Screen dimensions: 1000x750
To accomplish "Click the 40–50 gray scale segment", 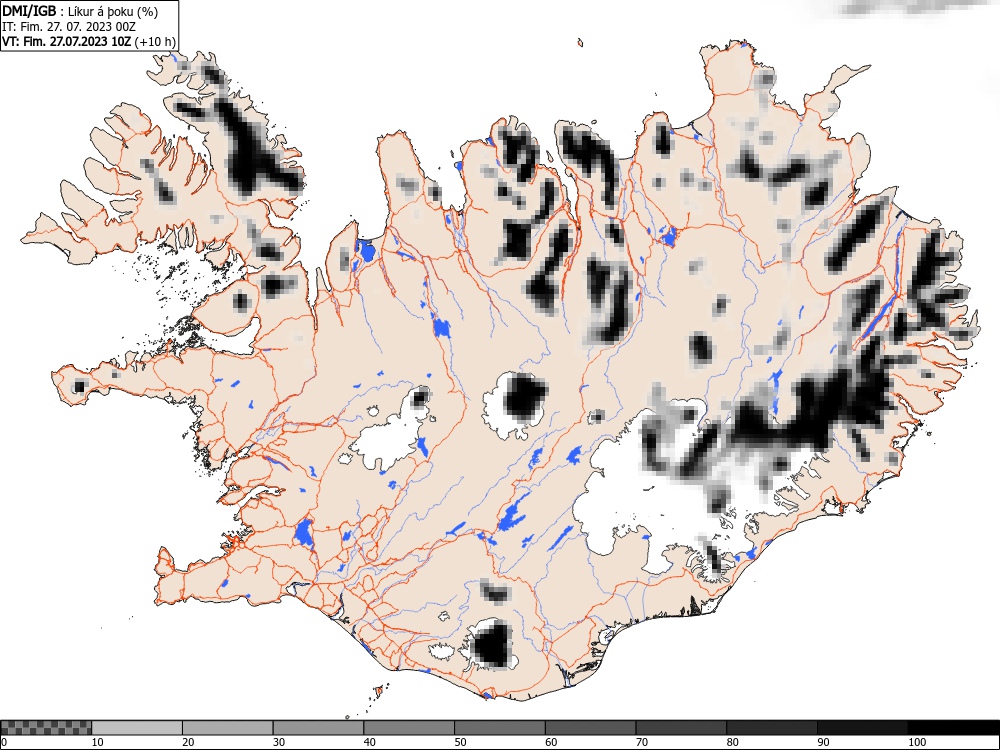I will click(409, 728).
